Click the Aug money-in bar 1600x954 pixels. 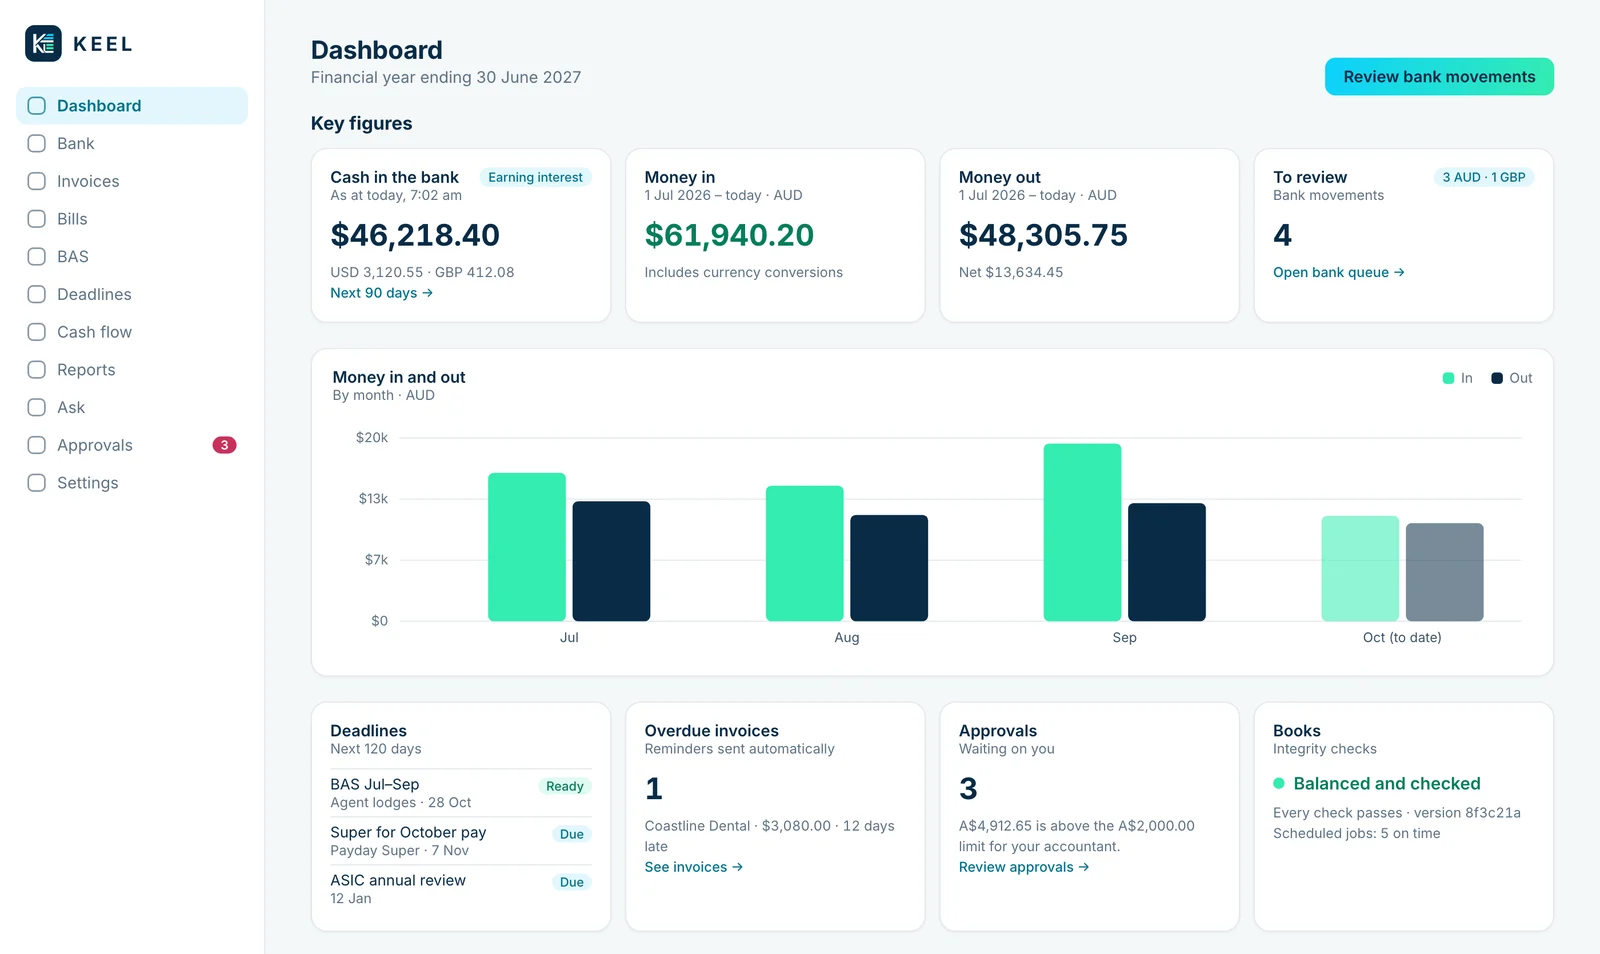[805, 553]
